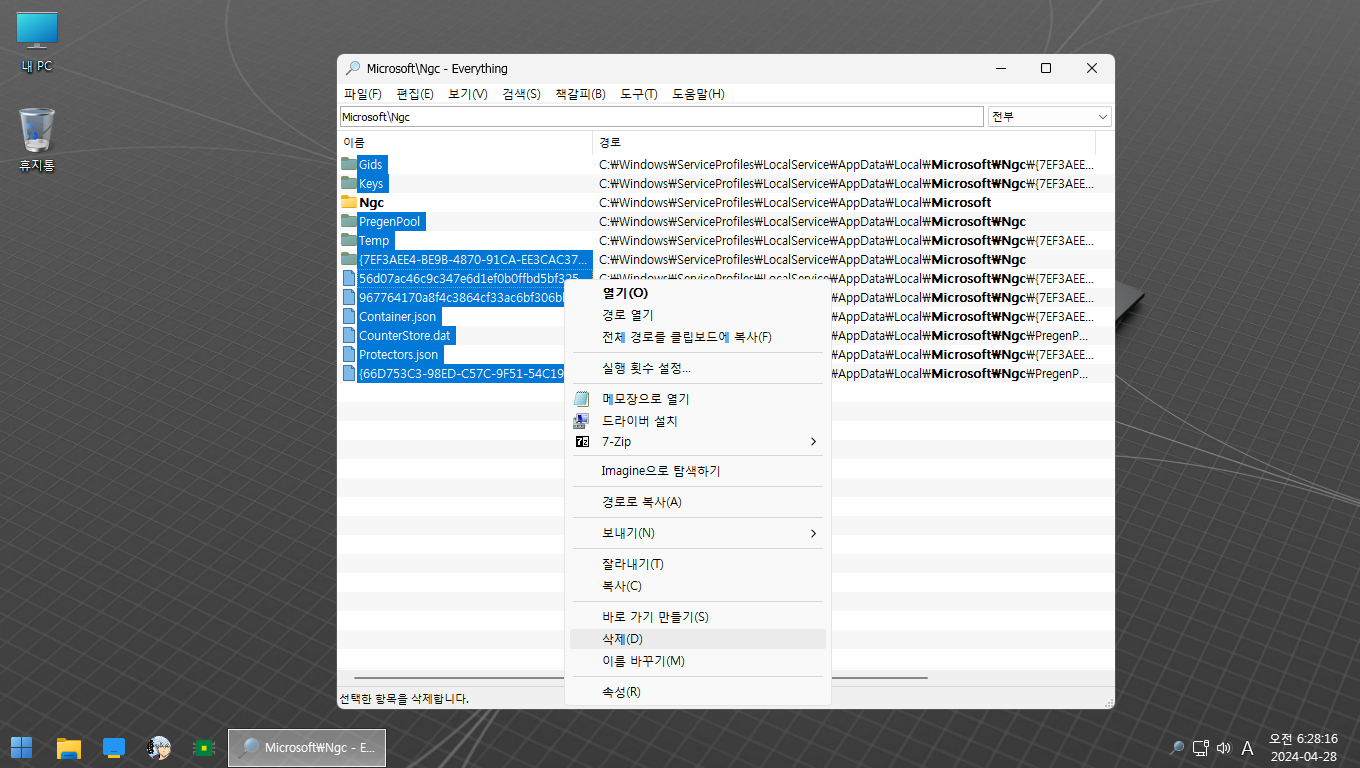Screen dimensions: 1360x768
Task: Click the Temp folder icon
Action: tap(349, 240)
